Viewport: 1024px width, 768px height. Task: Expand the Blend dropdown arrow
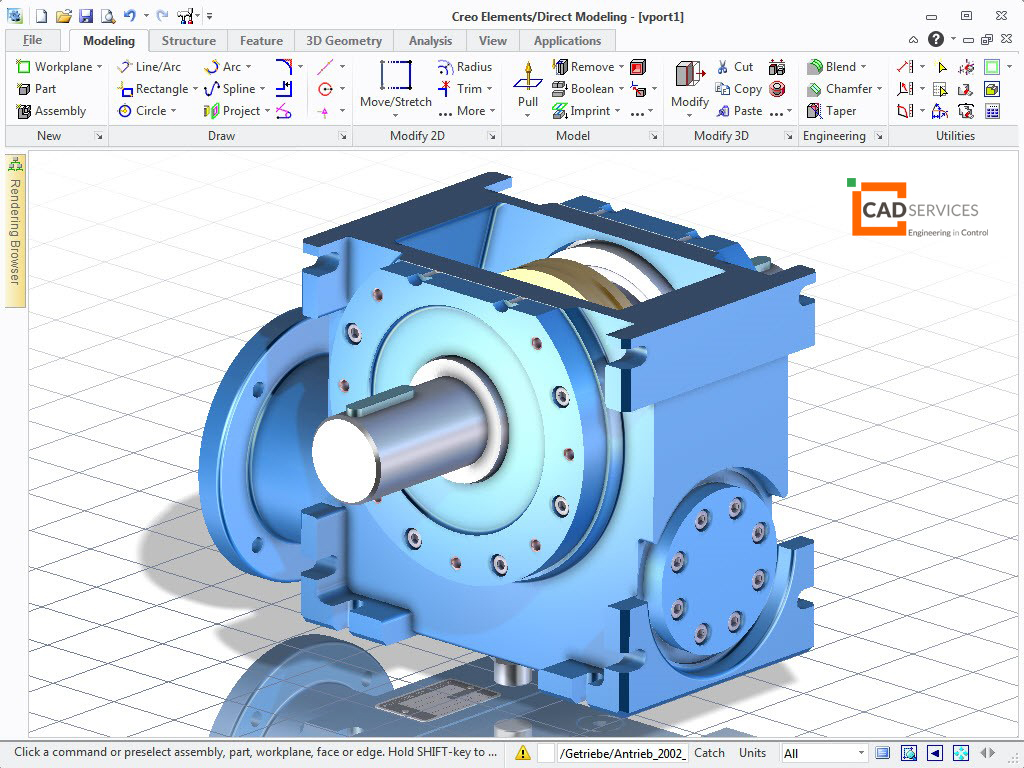tap(863, 67)
